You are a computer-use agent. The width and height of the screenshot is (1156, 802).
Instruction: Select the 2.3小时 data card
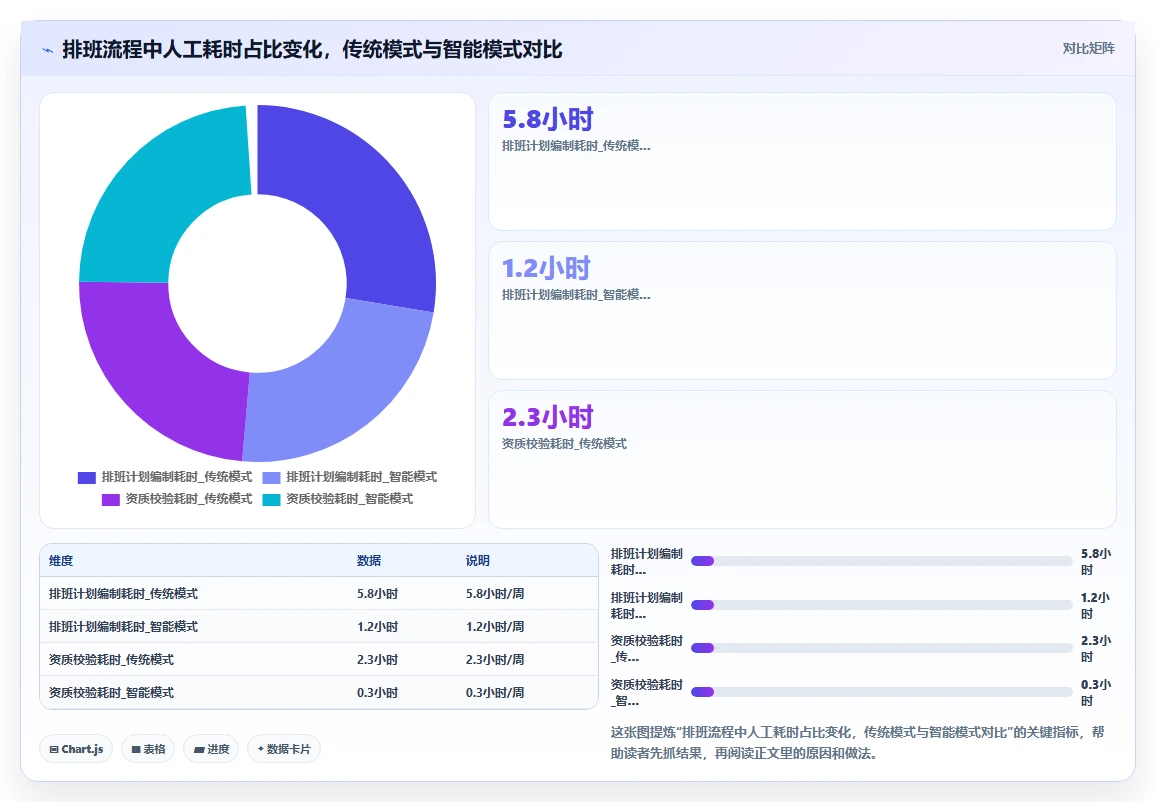click(802, 459)
